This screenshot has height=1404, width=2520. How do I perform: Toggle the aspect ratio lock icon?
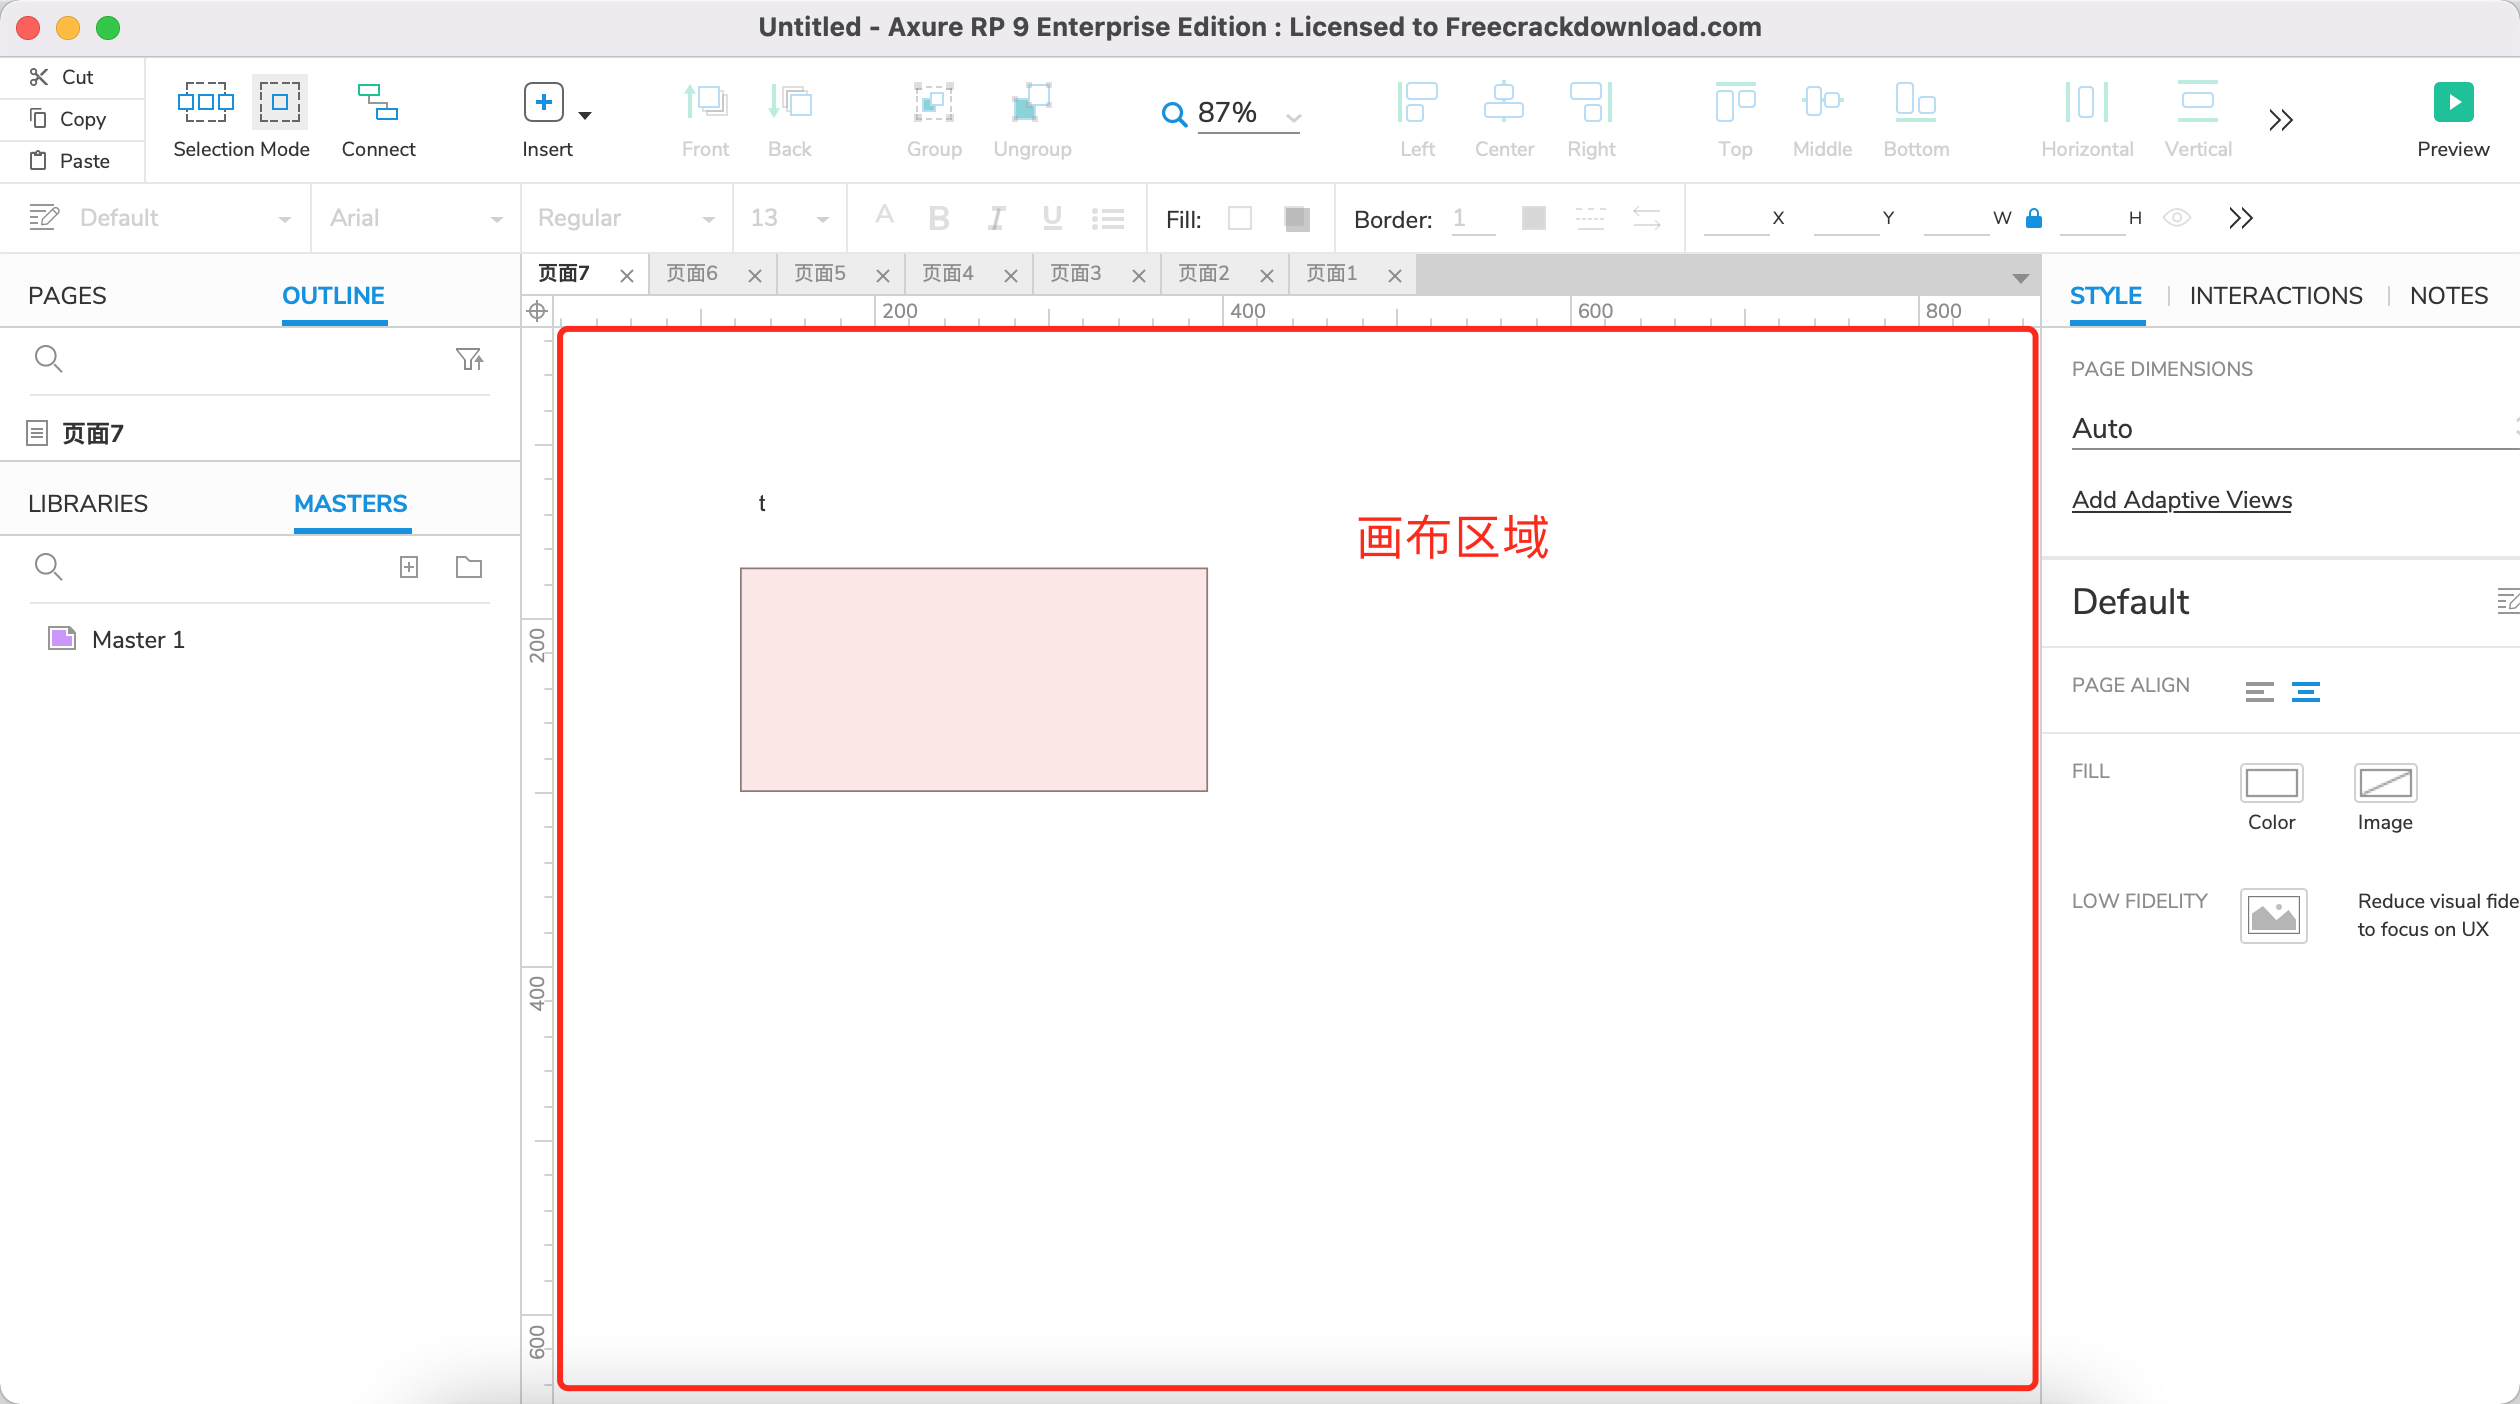click(x=2033, y=218)
